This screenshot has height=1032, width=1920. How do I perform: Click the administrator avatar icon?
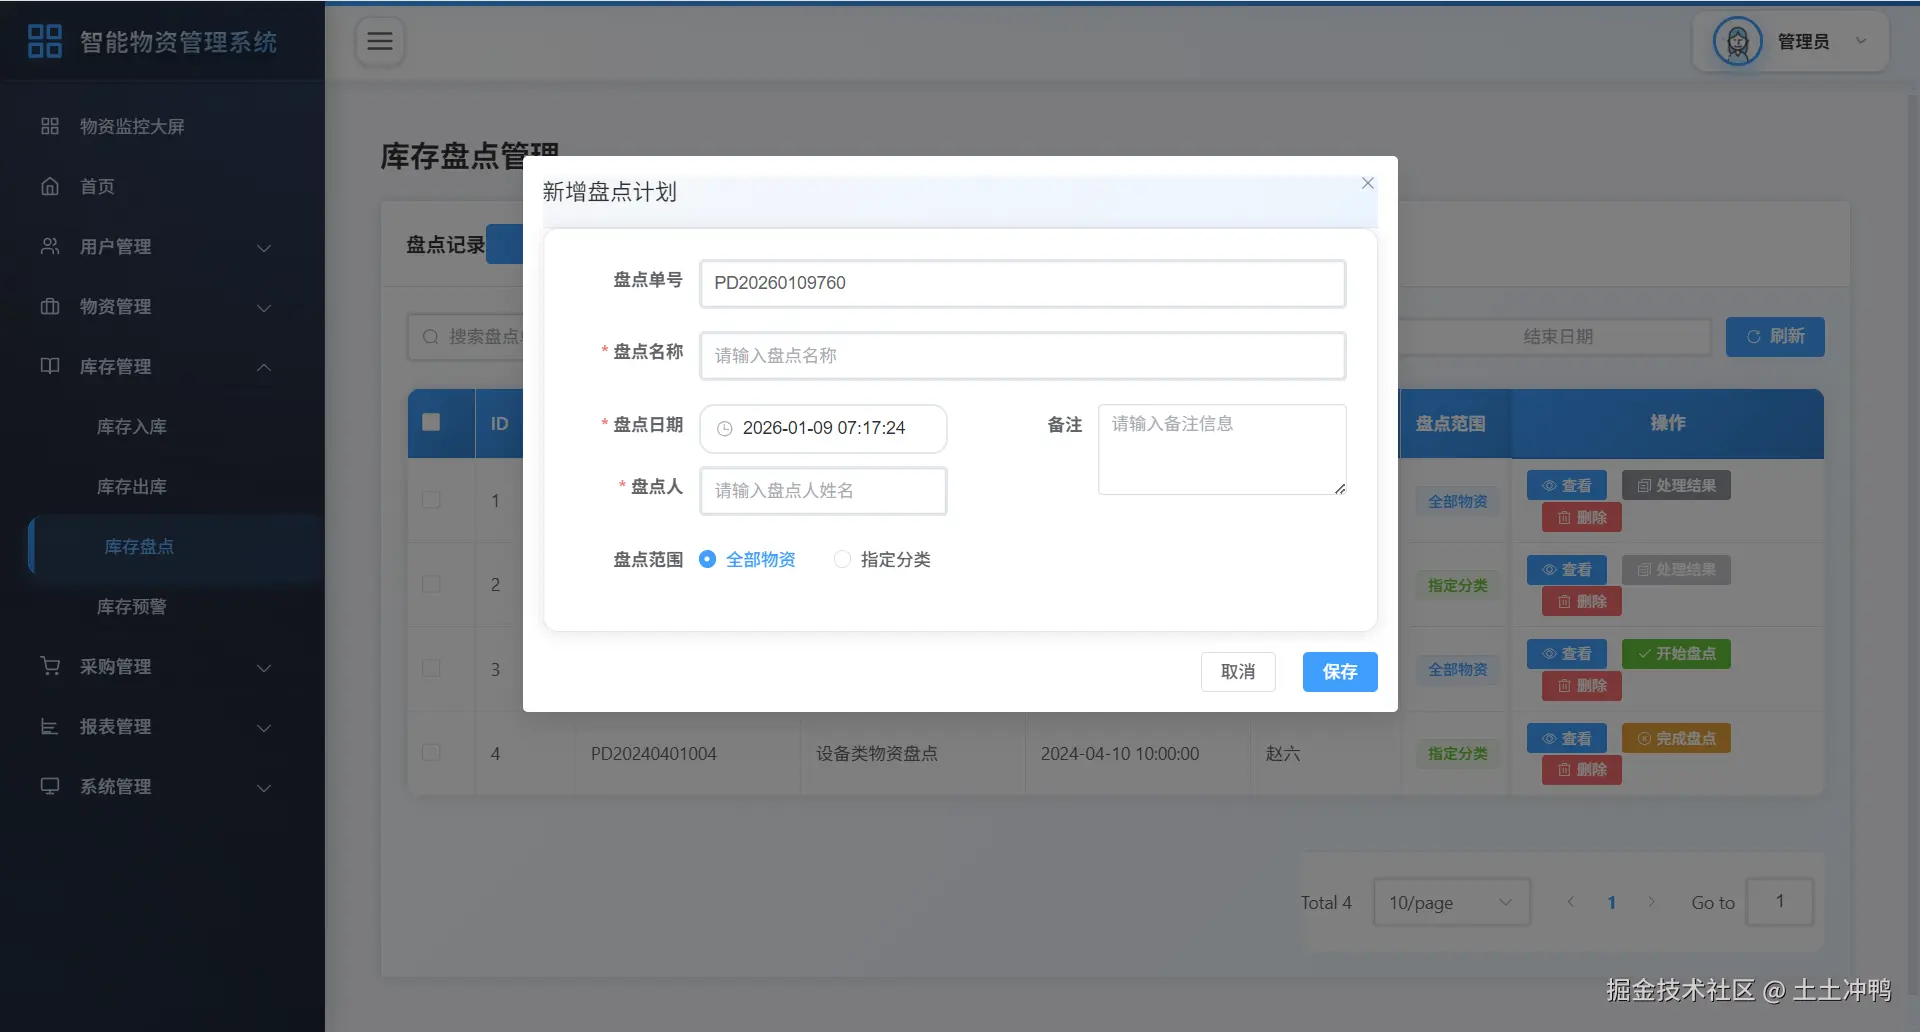[x=1738, y=41]
